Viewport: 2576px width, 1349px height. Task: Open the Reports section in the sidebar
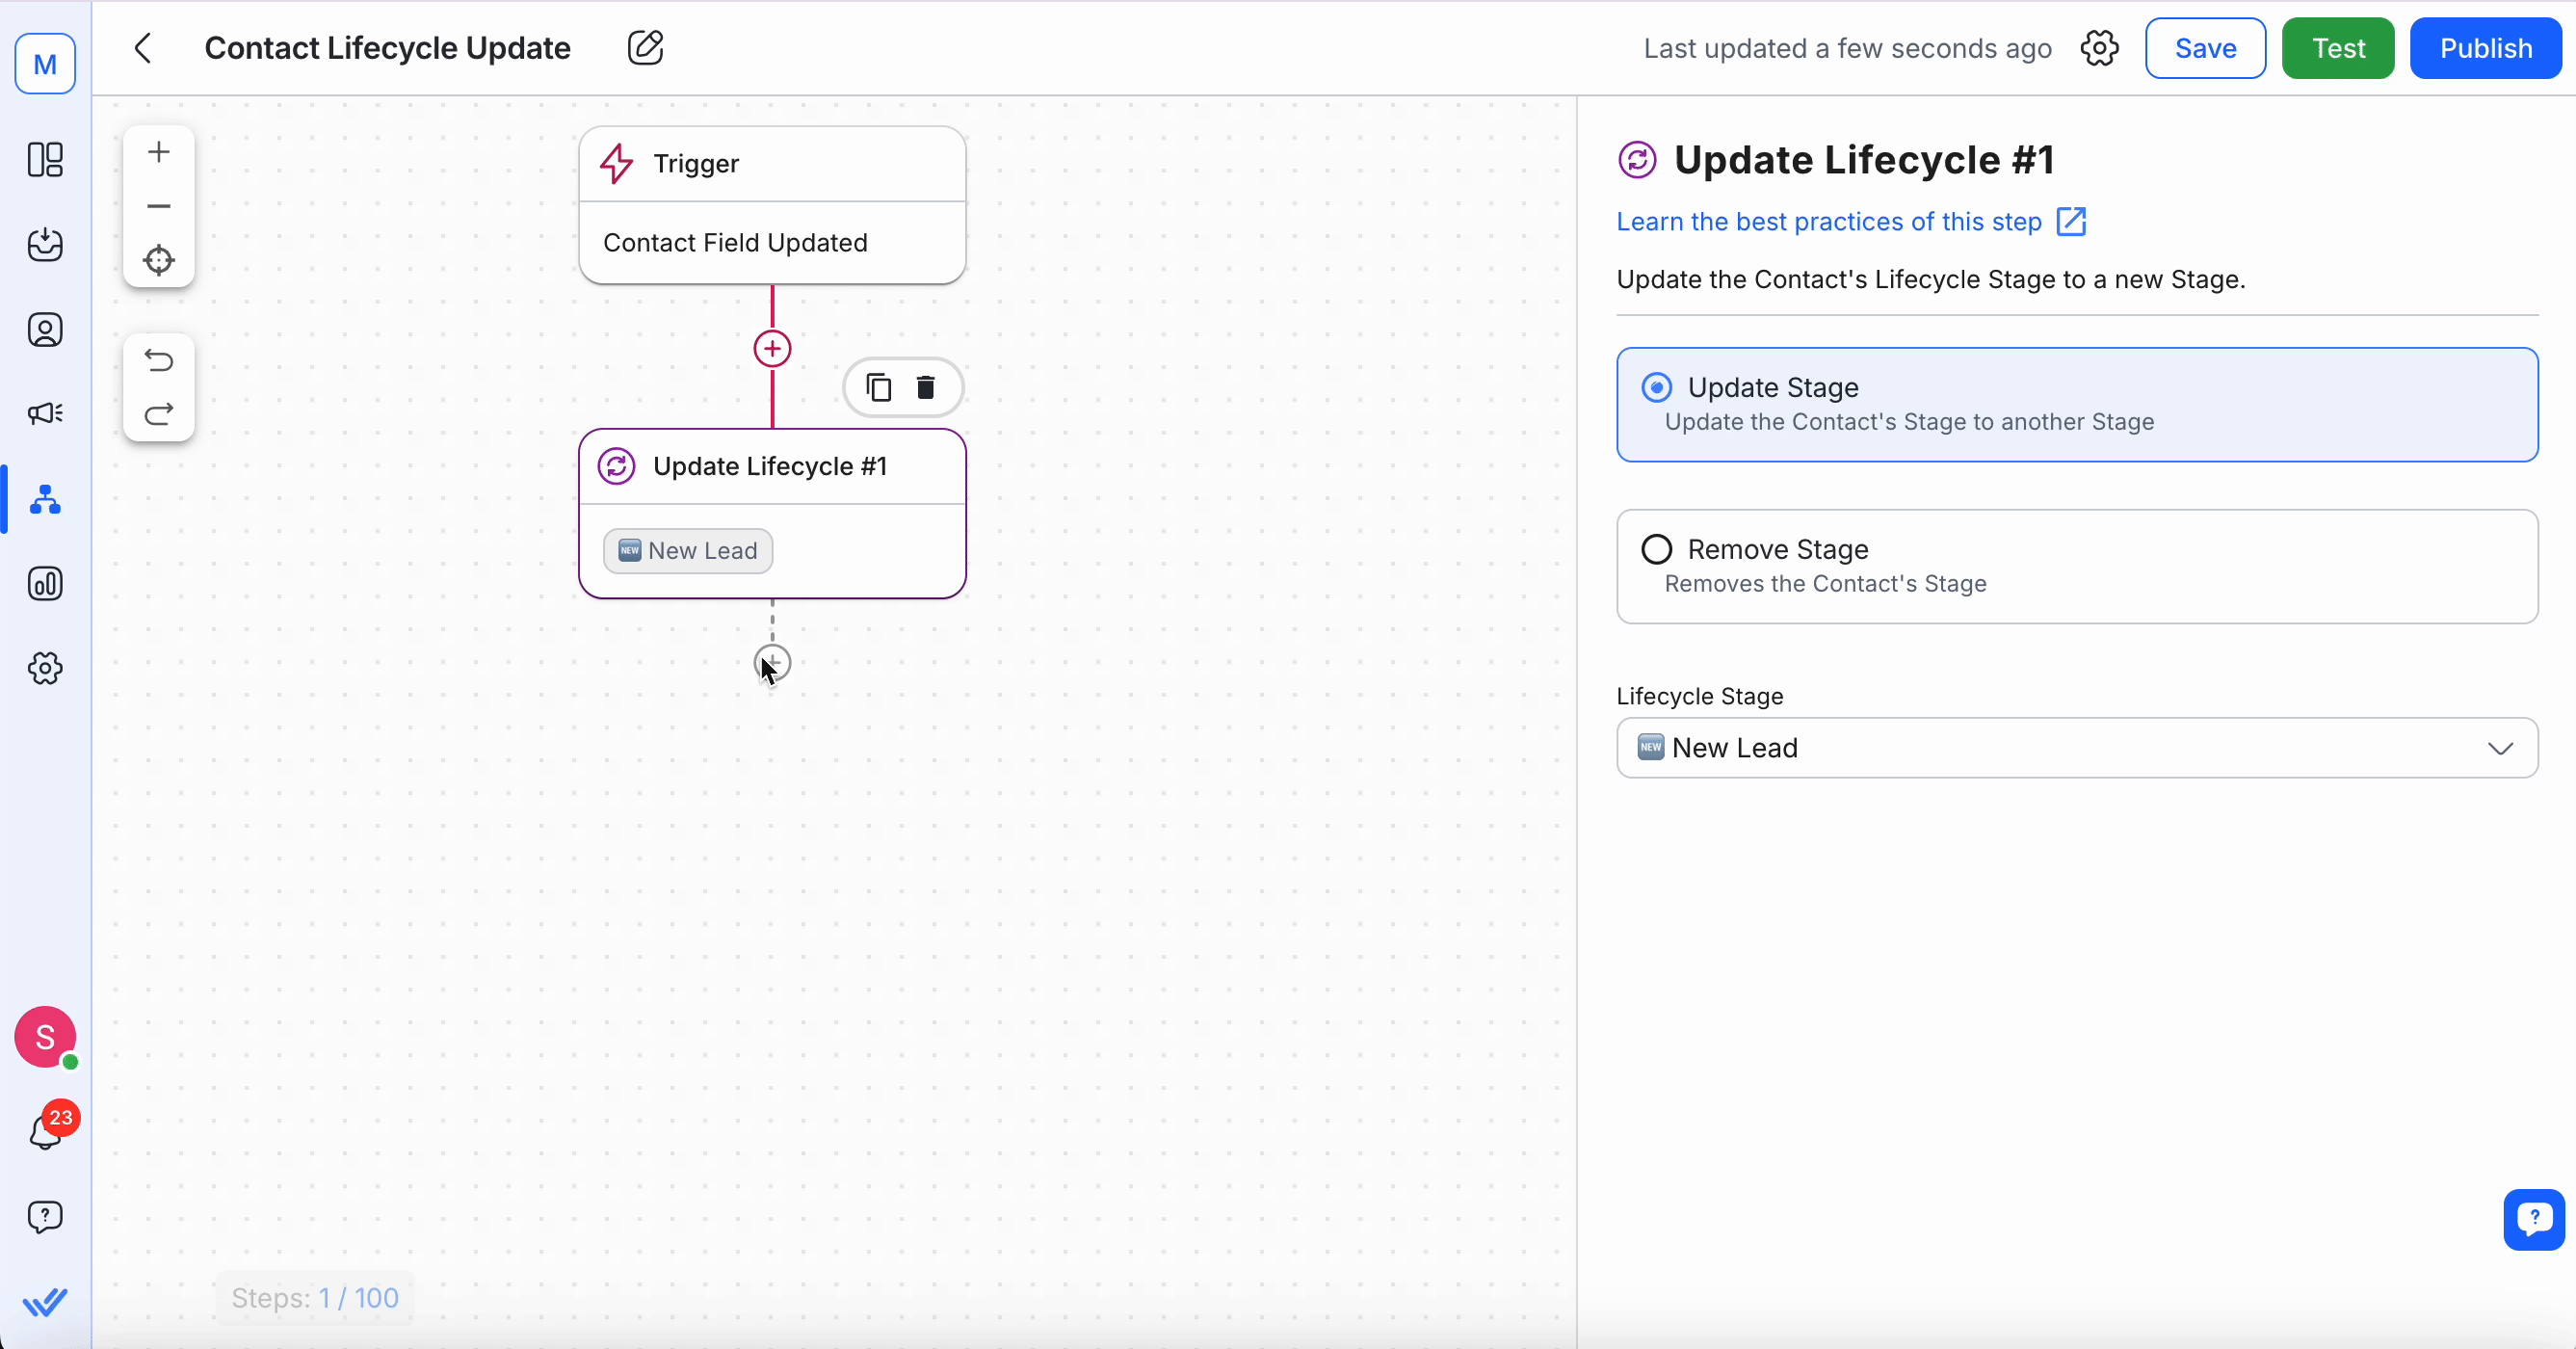pos(45,583)
